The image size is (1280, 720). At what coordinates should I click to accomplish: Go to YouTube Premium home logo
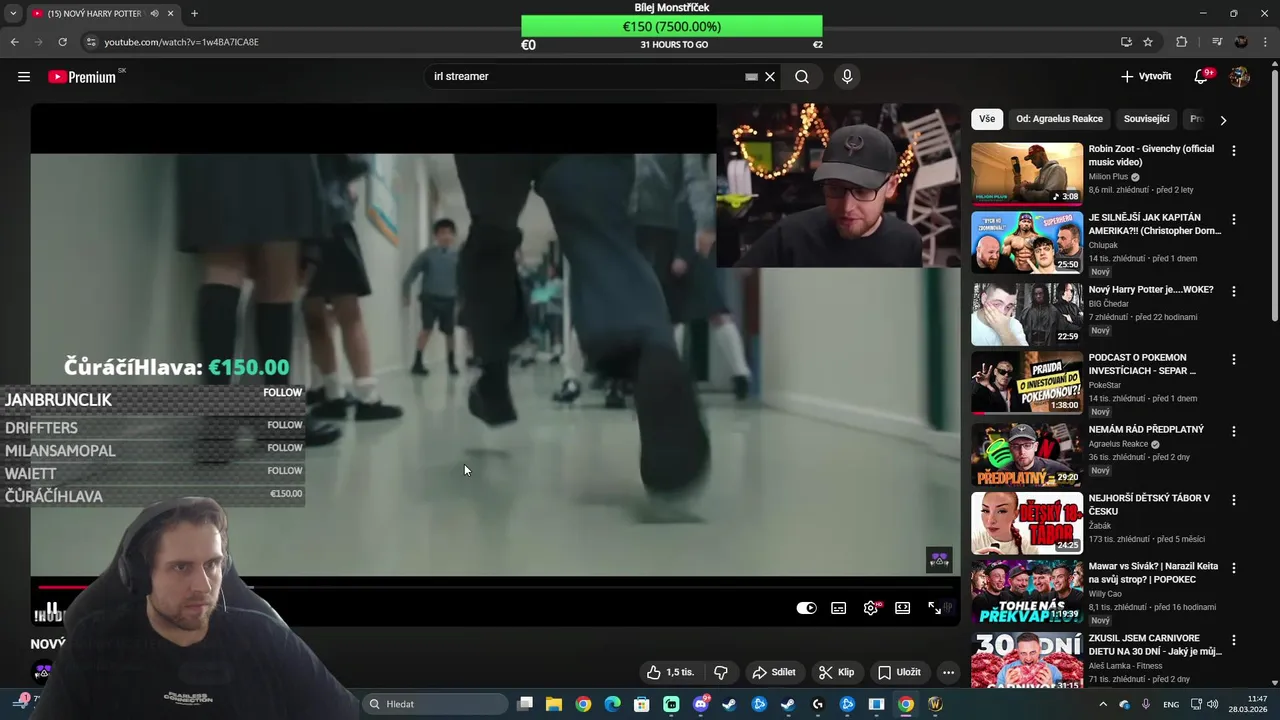click(x=82, y=77)
